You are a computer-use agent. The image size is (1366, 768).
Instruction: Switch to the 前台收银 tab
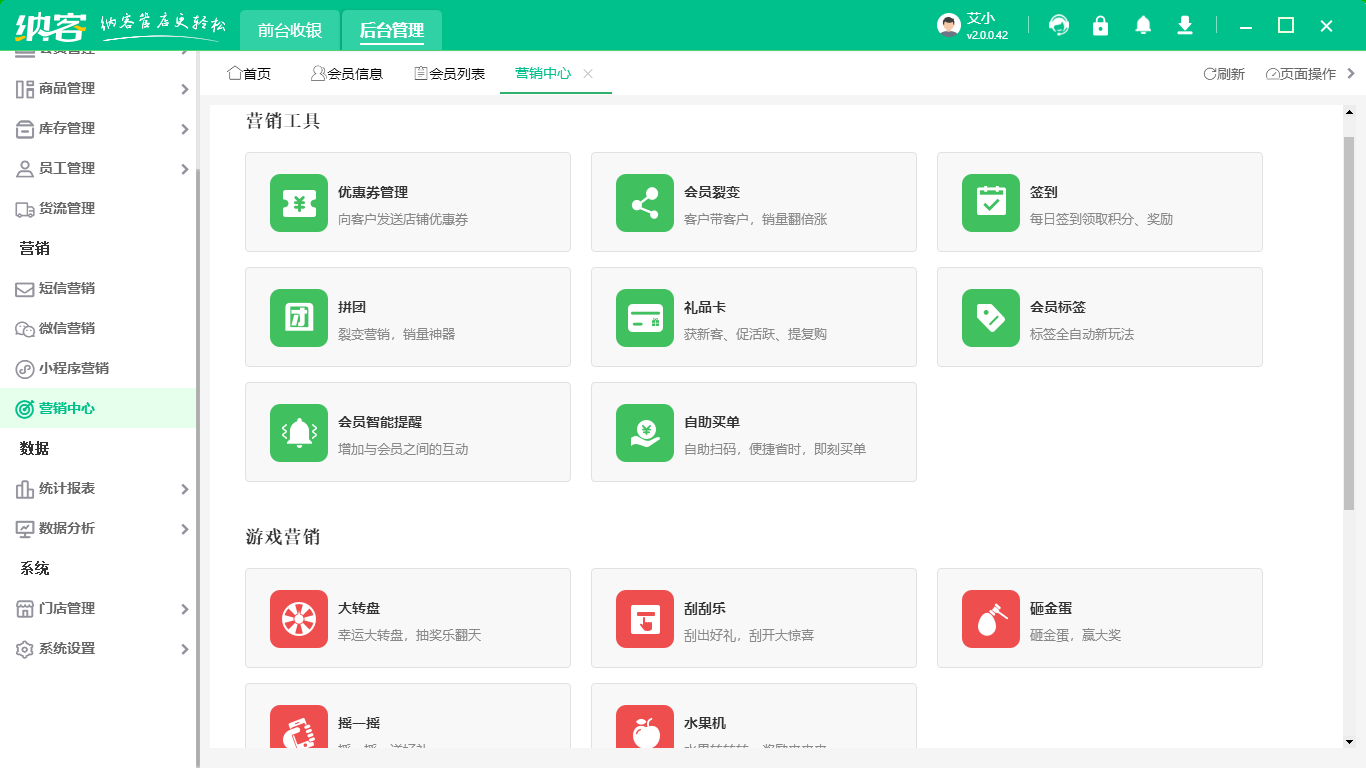pyautogui.click(x=290, y=30)
